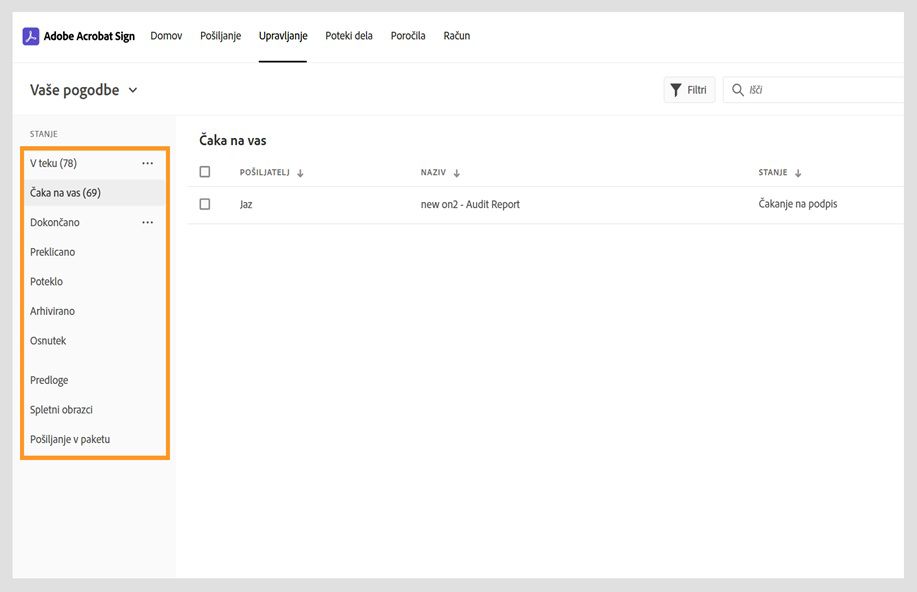The height and width of the screenshot is (592, 917).
Task: Click the magnifying glass search icon
Action: (740, 89)
